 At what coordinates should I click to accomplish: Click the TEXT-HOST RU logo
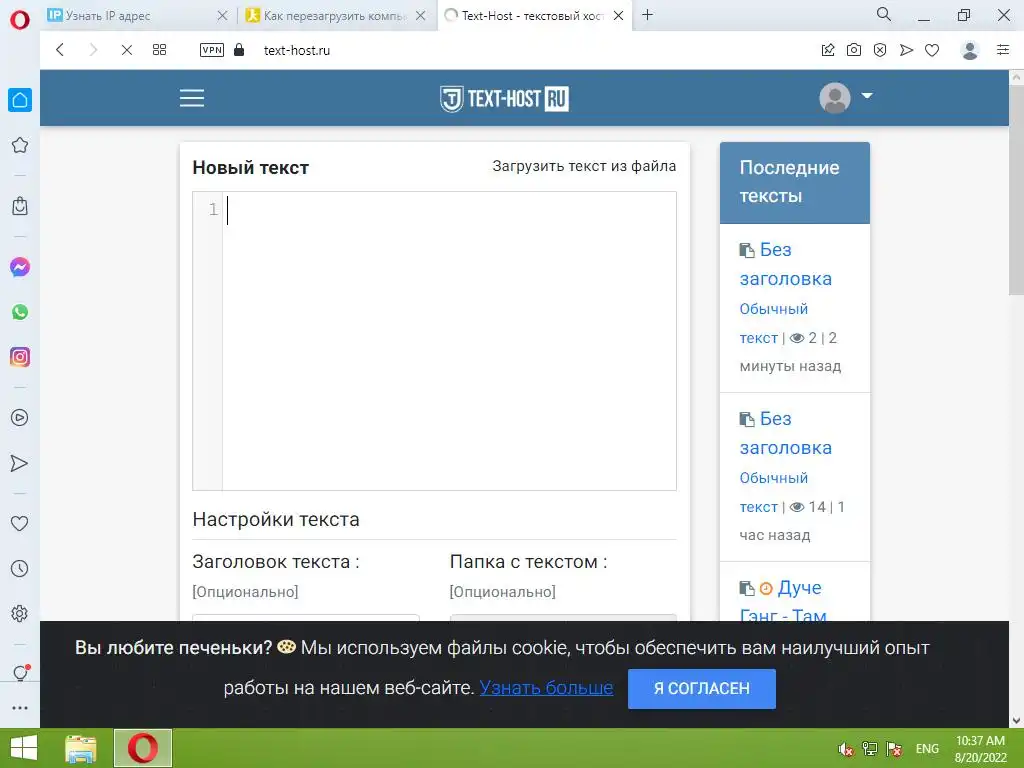click(x=504, y=99)
